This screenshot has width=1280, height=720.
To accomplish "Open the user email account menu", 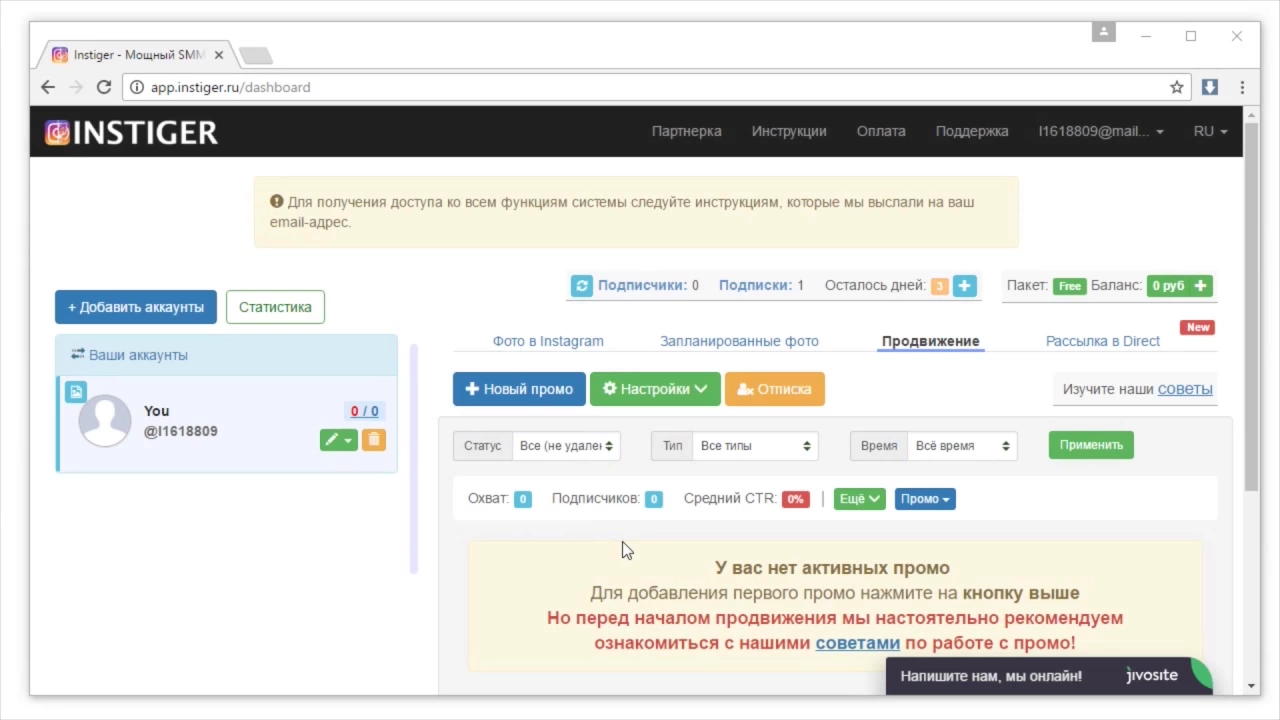I will (x=1100, y=131).
